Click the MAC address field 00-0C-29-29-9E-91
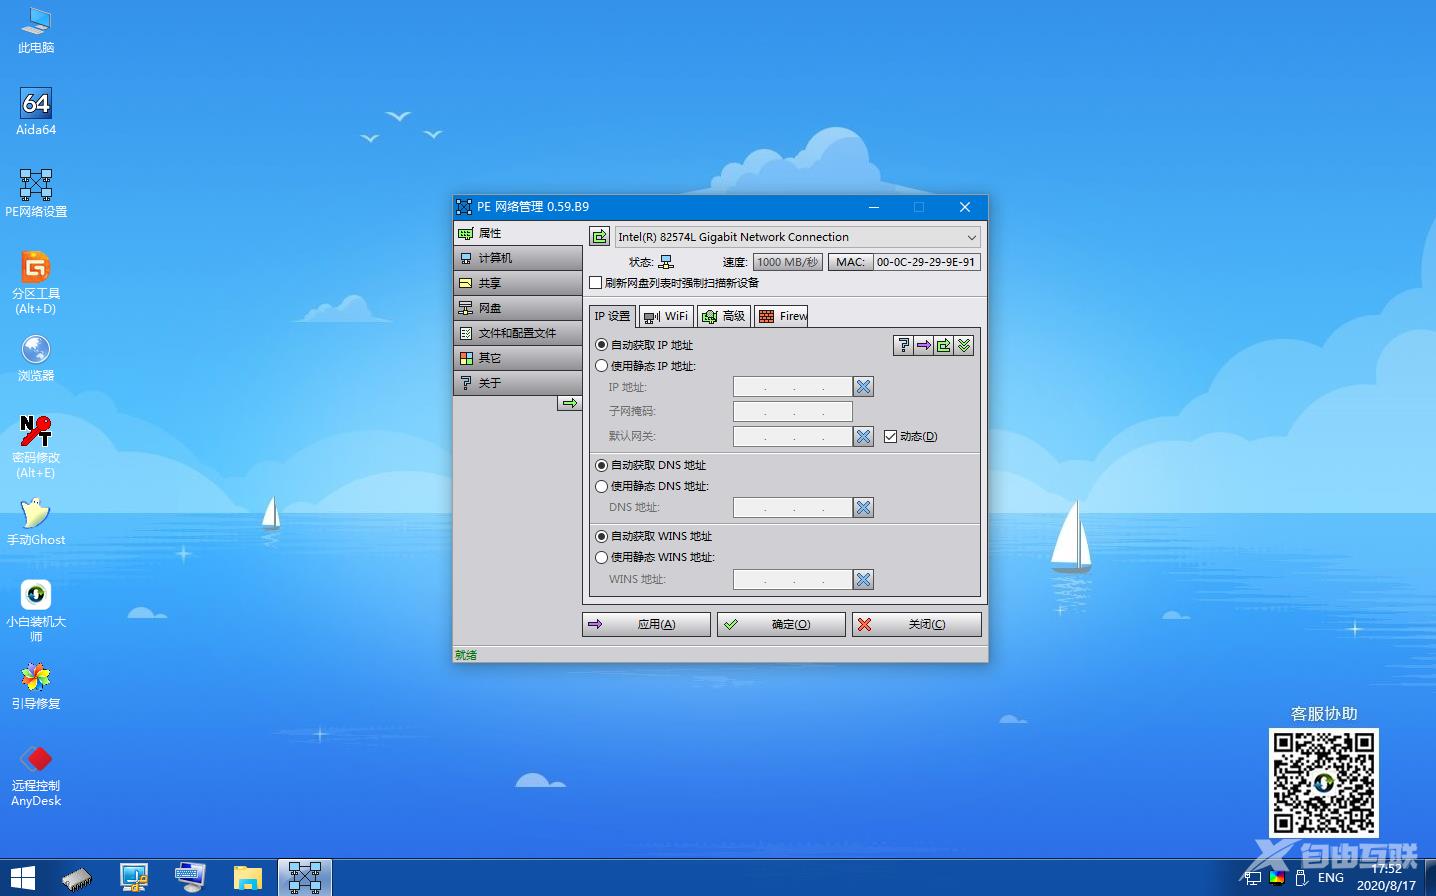 [x=926, y=262]
